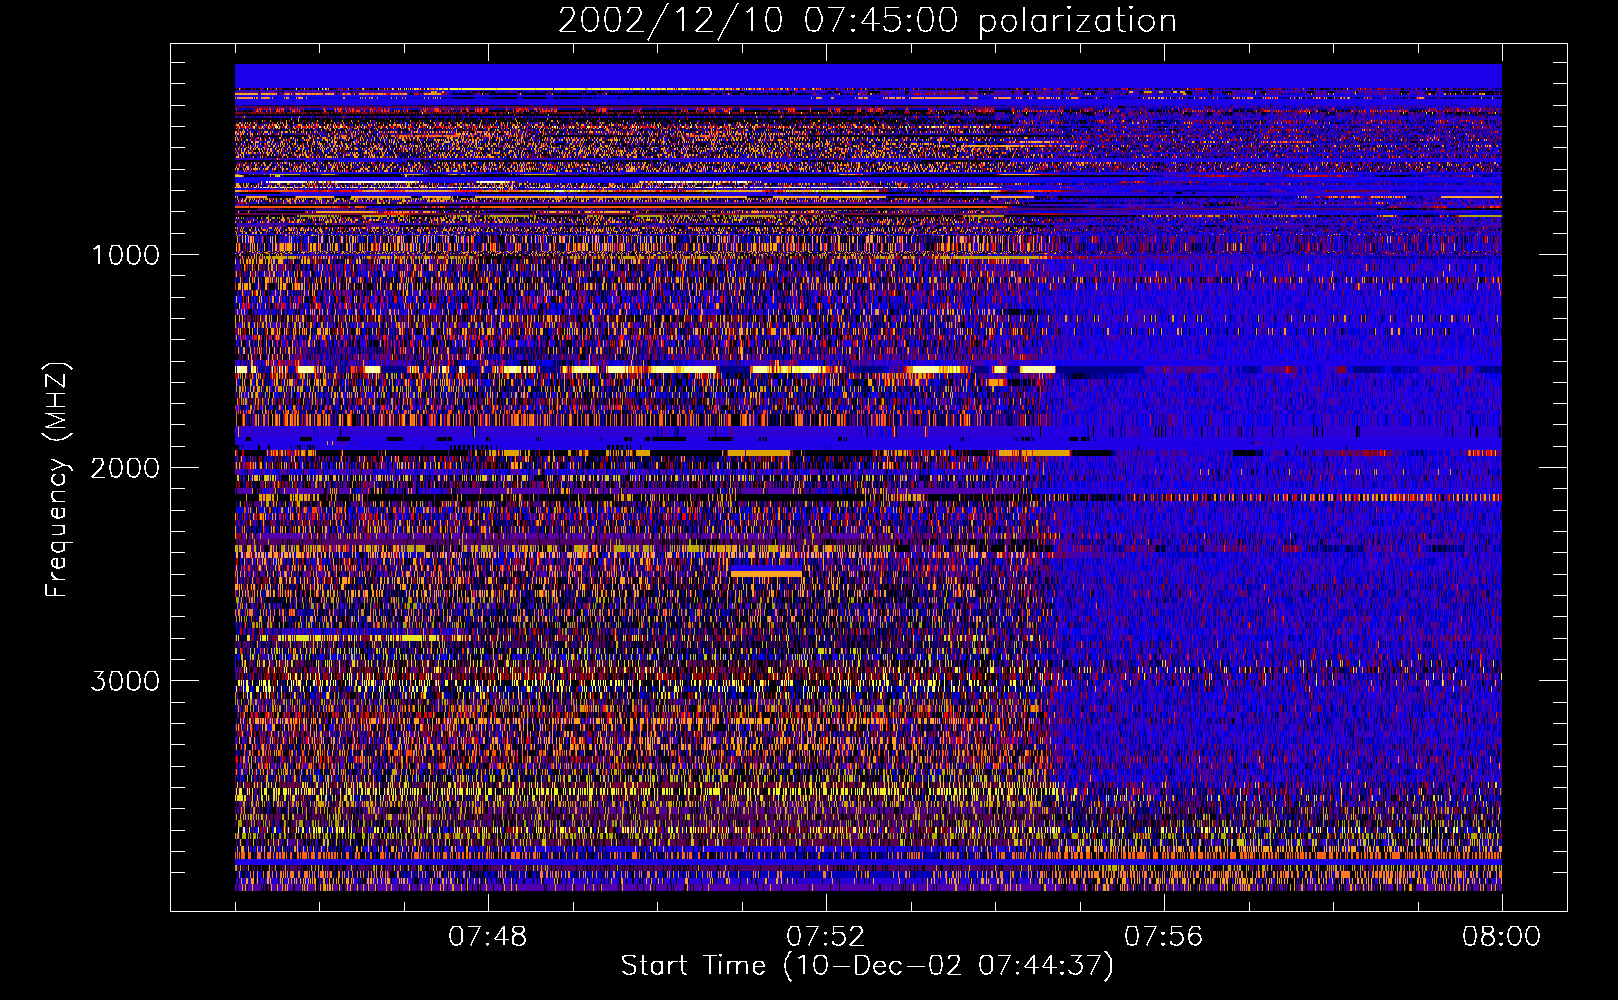
Task: Click the 07:48 time axis label
Action: (488, 937)
